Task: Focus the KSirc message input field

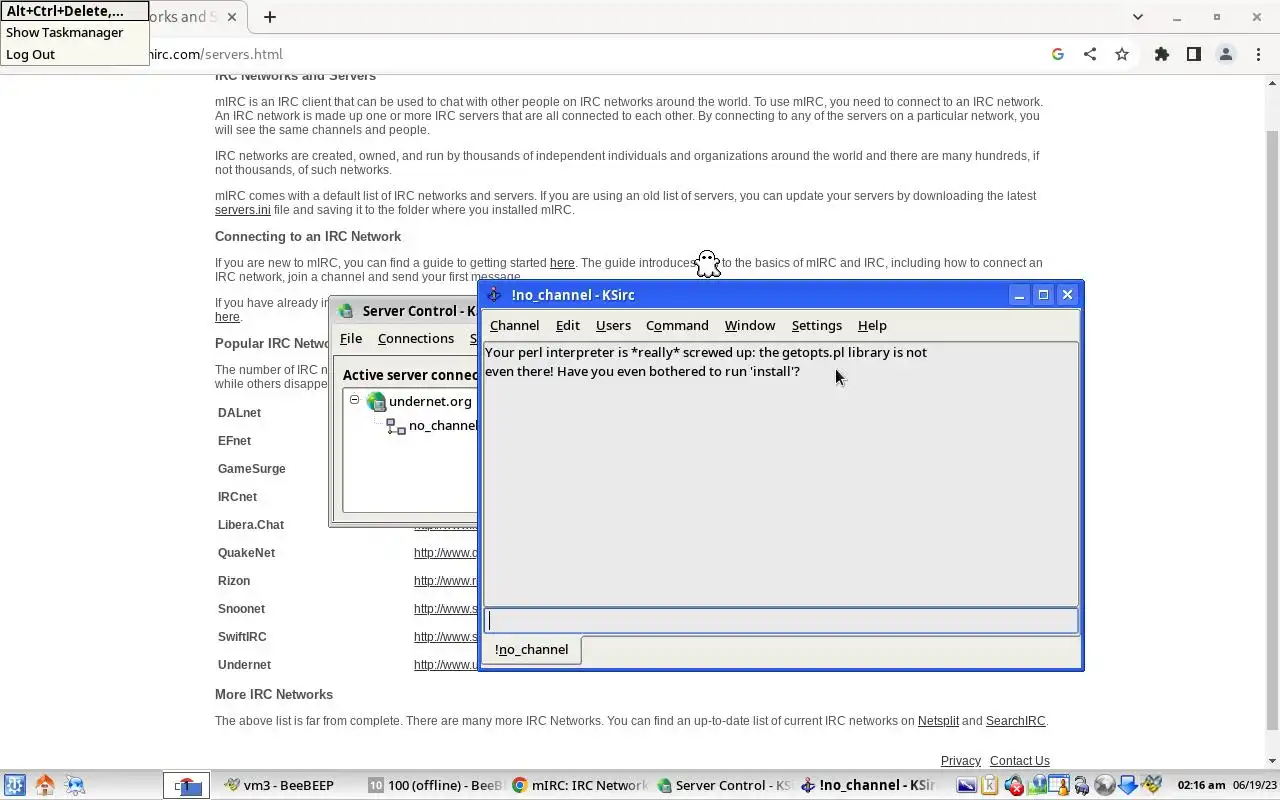Action: coord(781,621)
